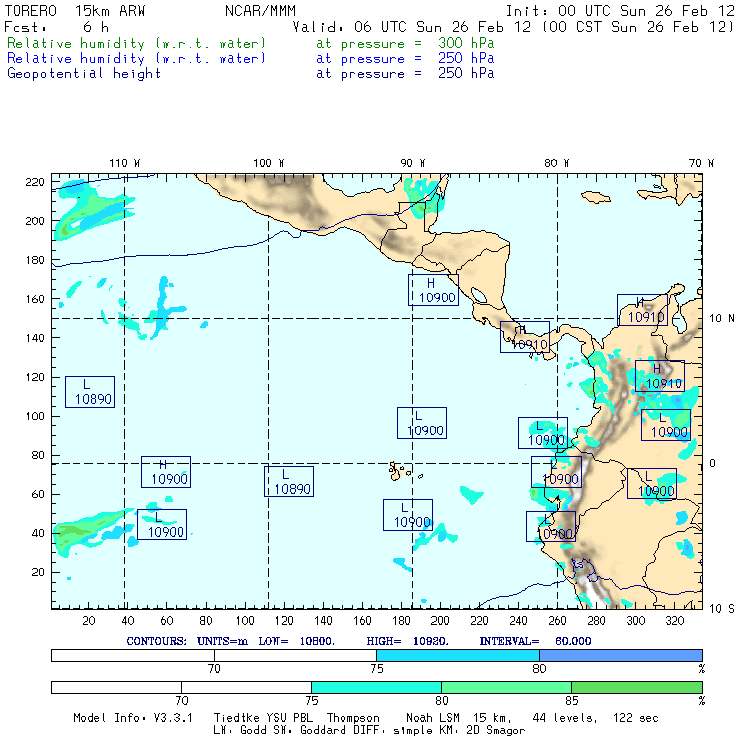Image resolution: width=740 pixels, height=740 pixels.
Task: Click the 'Tiedtke' scheme label
Action: pyautogui.click(x=236, y=718)
